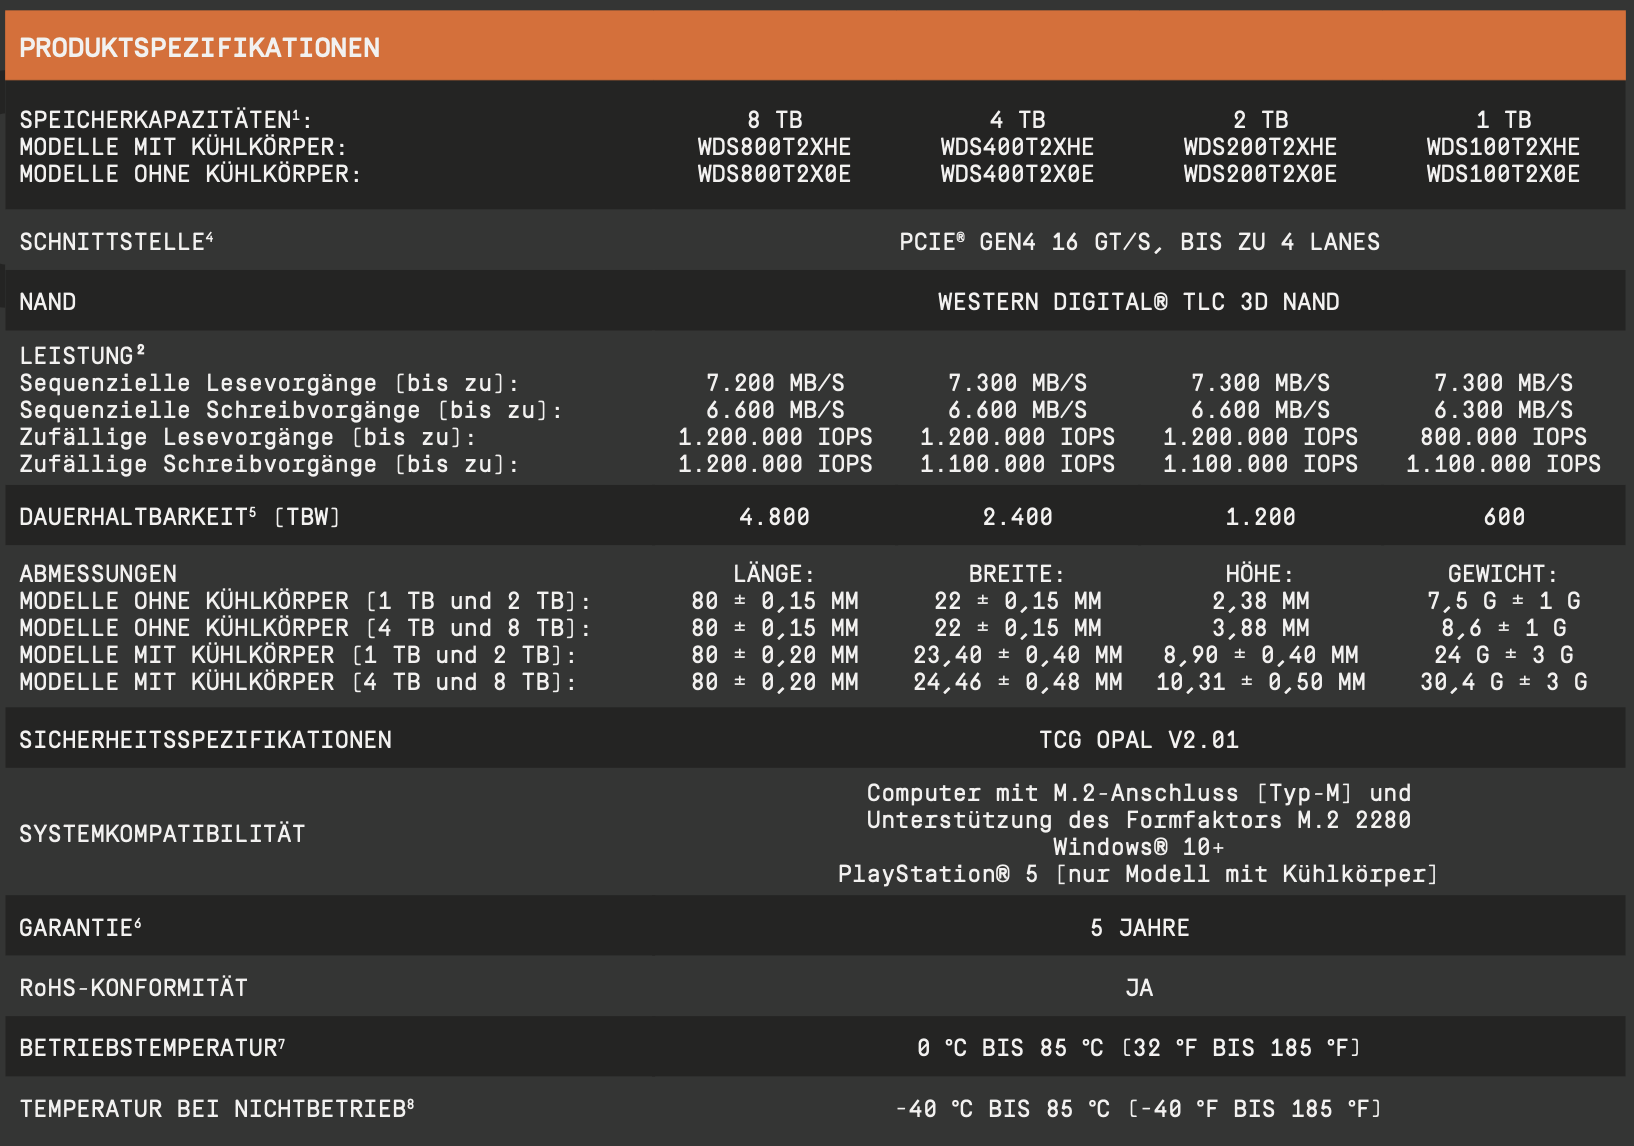This screenshot has height=1146, width=1634.
Task: Click model number WDS400T2XHE
Action: [1017, 147]
